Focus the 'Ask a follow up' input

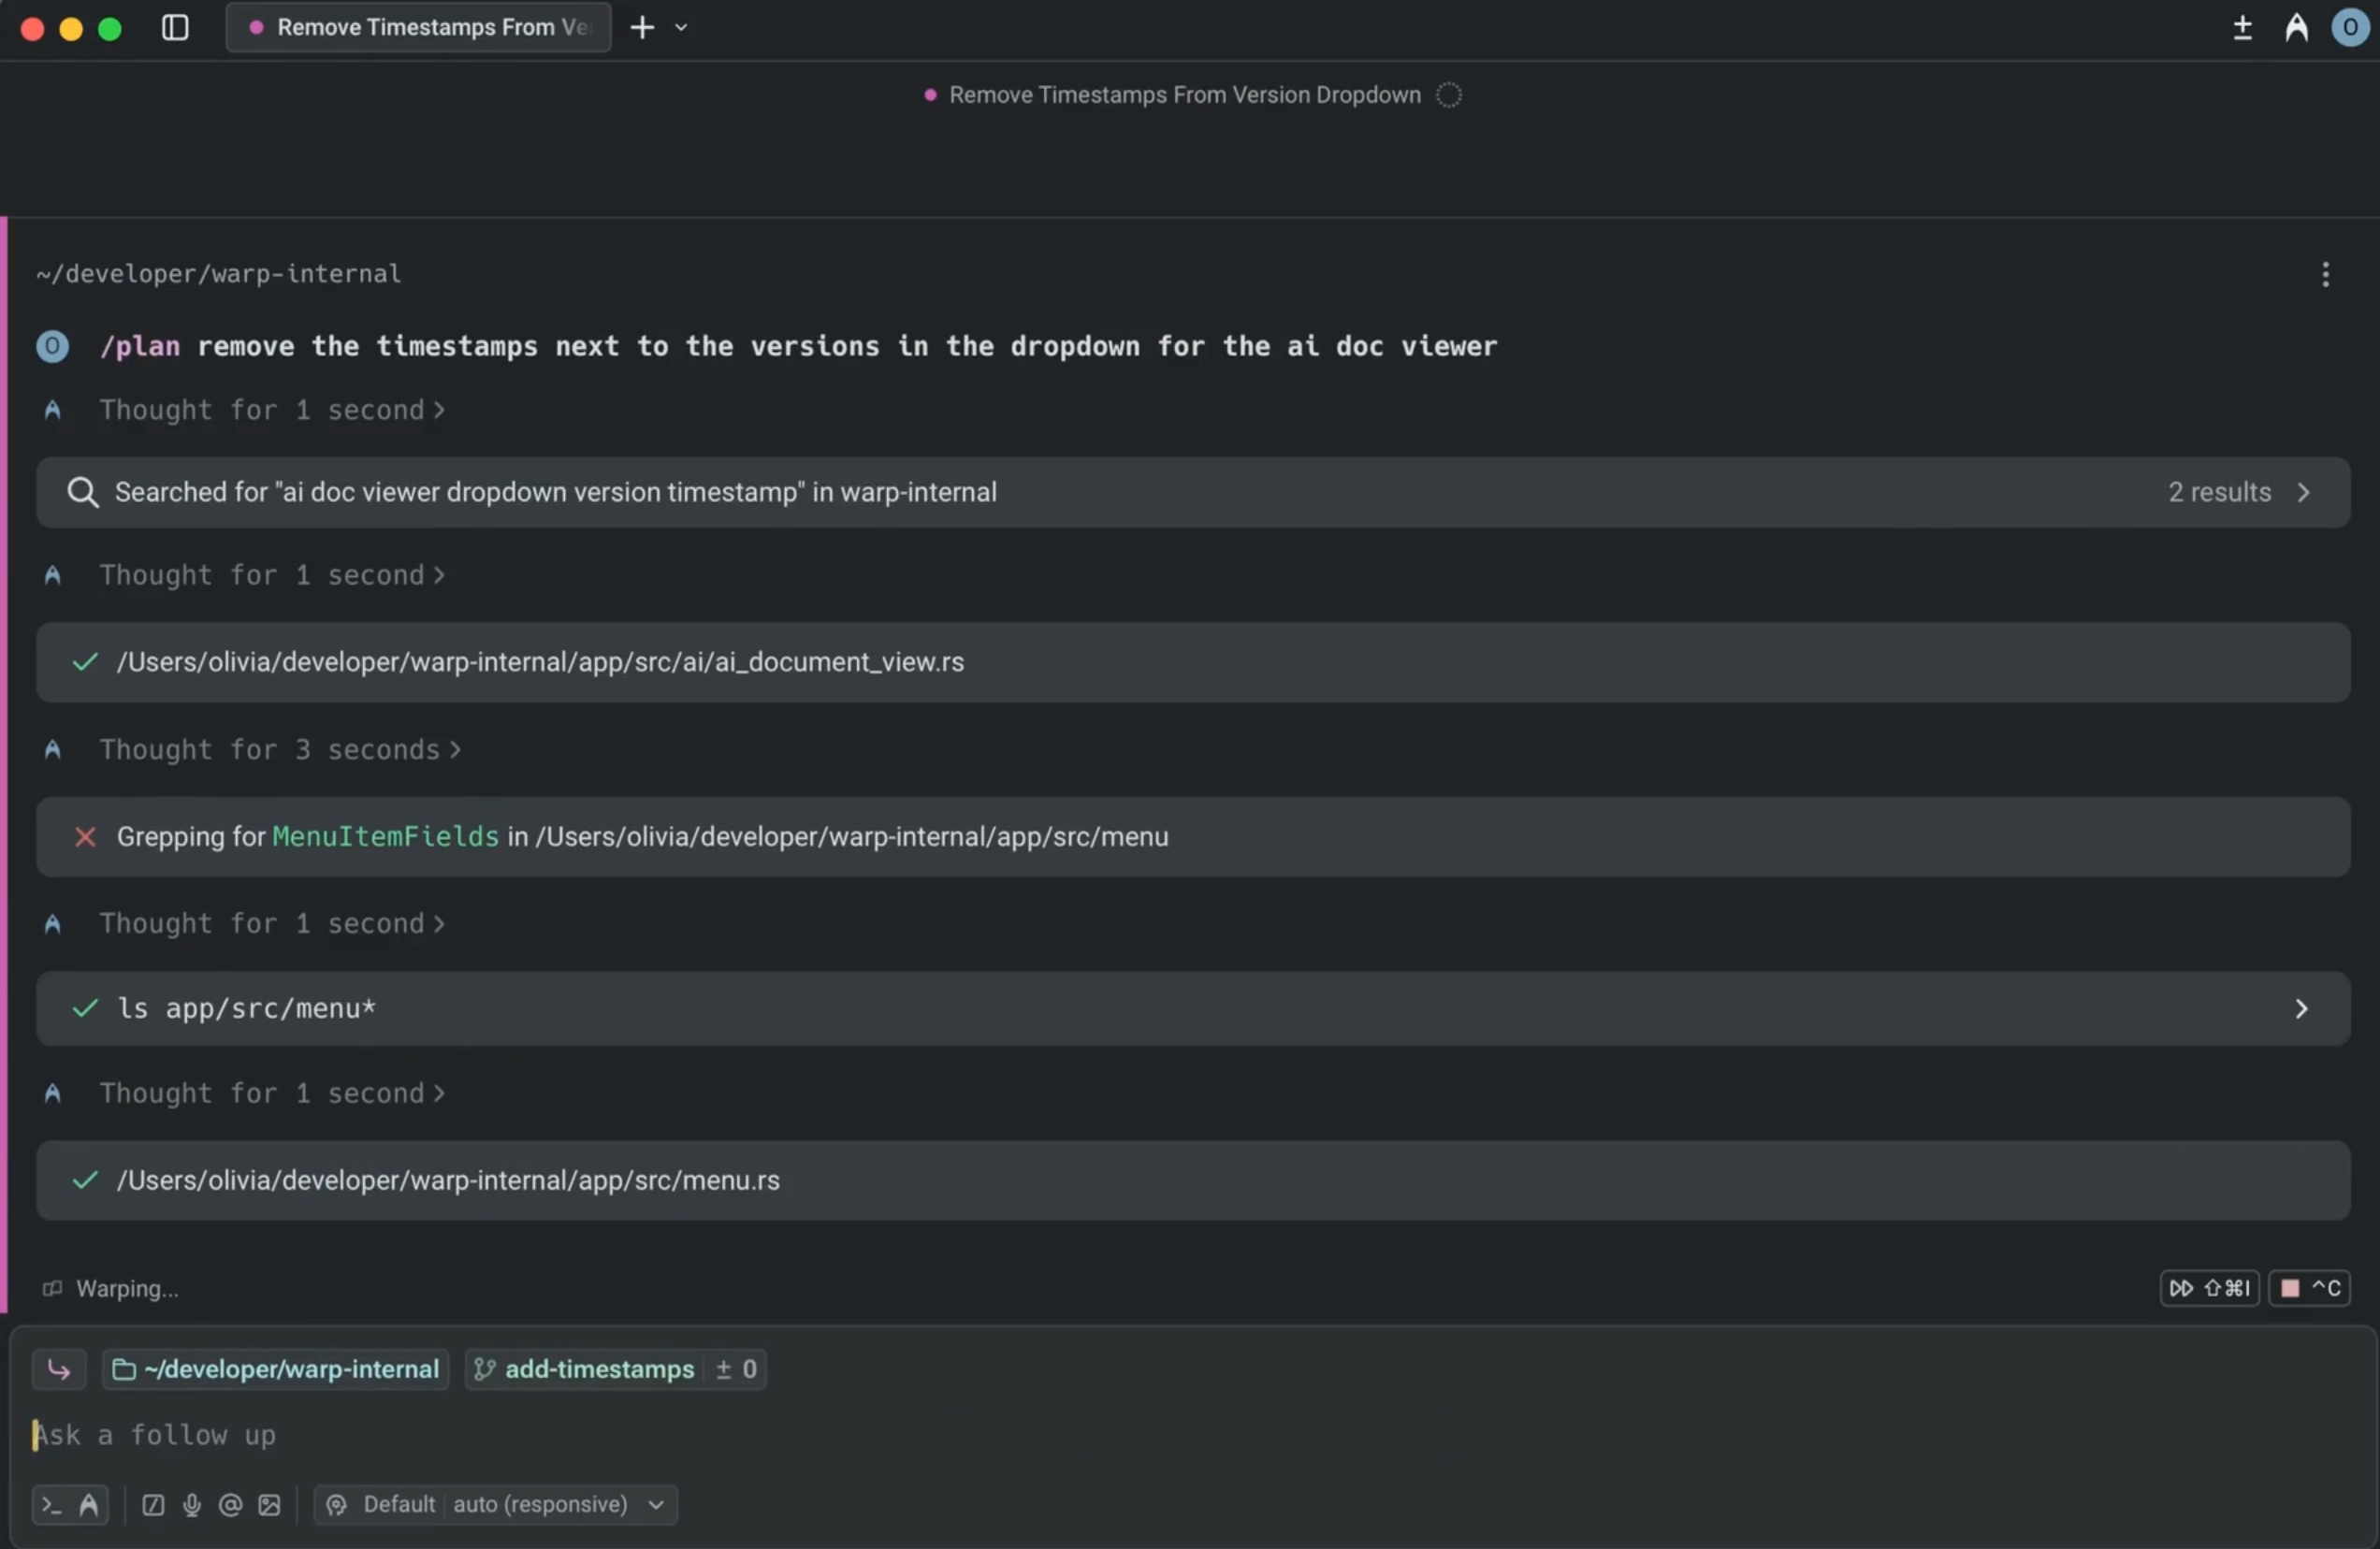click(600, 1435)
